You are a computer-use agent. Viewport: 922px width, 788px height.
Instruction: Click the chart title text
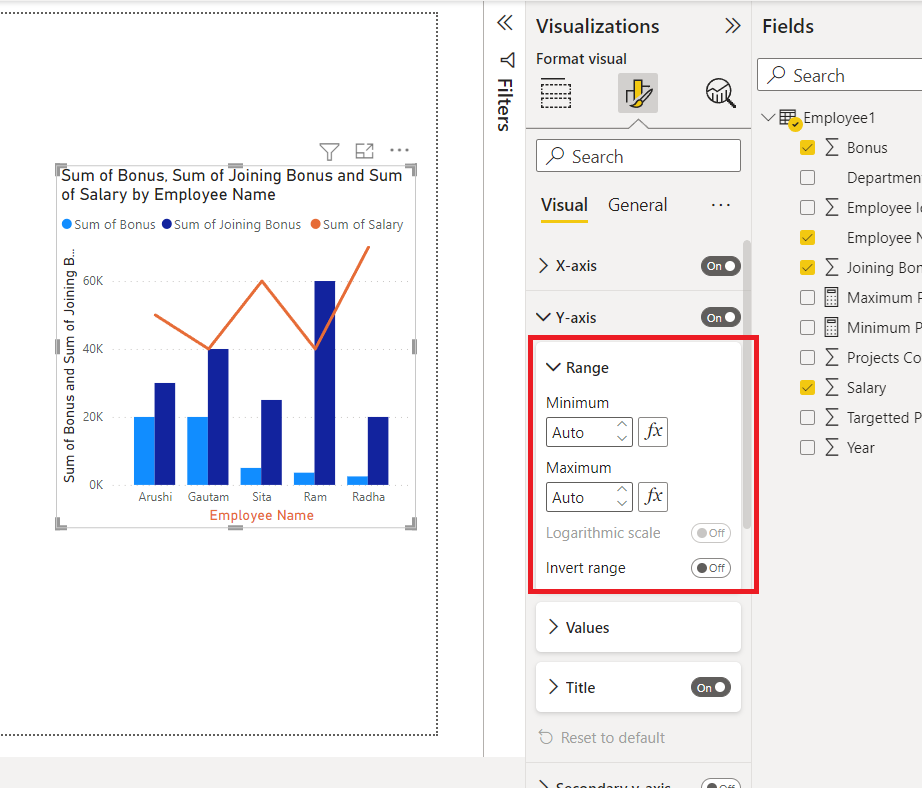(232, 185)
